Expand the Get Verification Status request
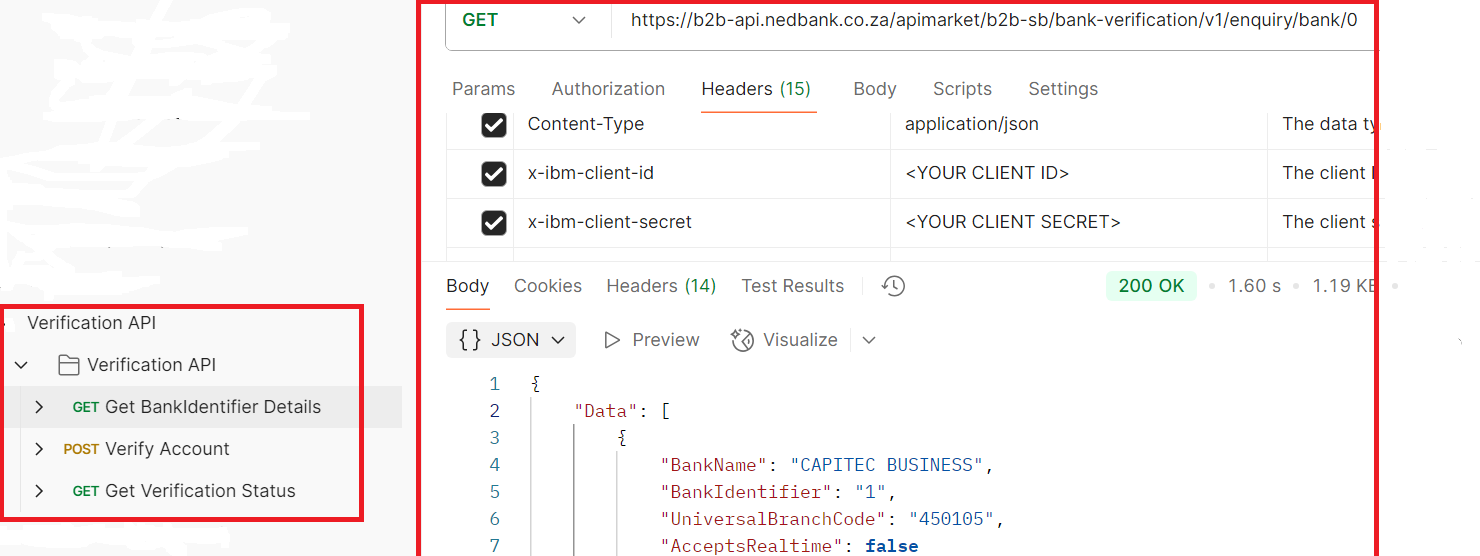Screen dimensions: 1480x556 39,491
